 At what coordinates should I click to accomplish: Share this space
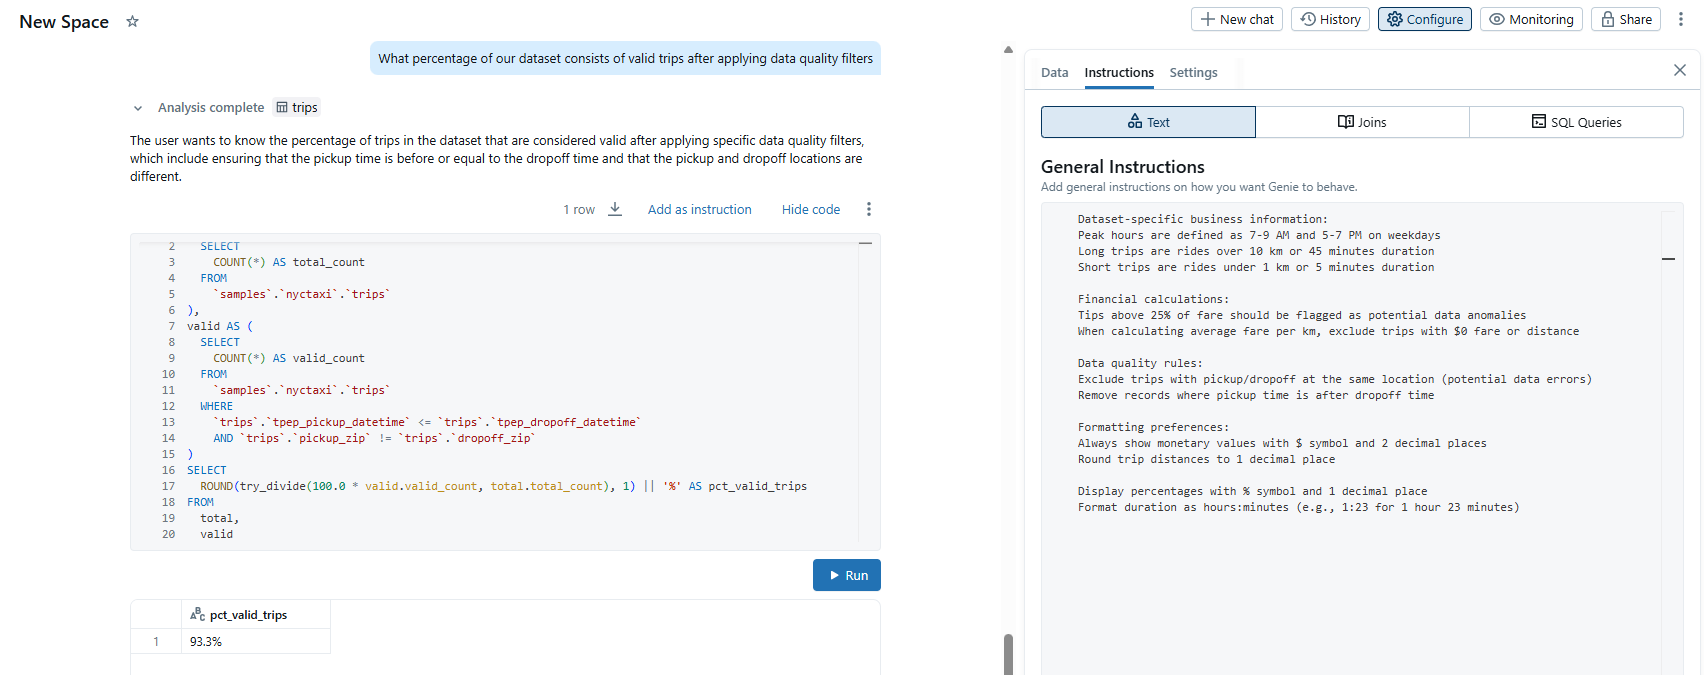coord(1626,19)
